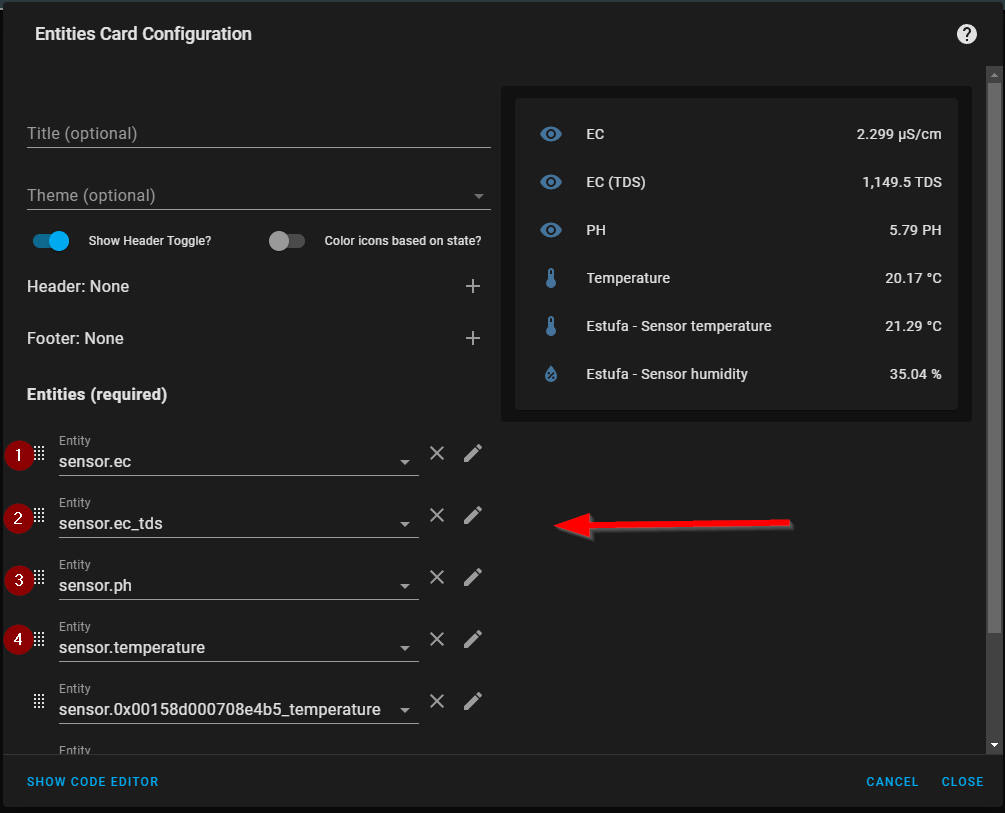Expand the sensor.ec entity dropdown

[405, 462]
